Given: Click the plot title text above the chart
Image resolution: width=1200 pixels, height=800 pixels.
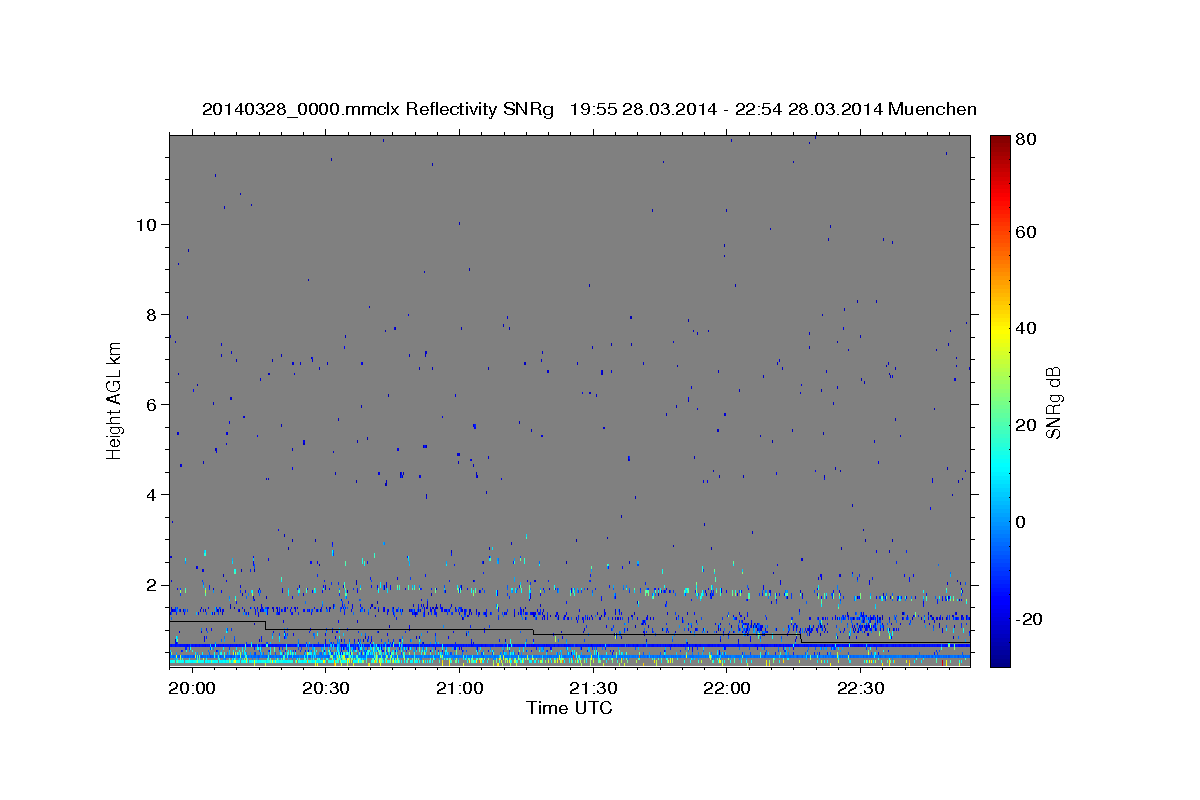Looking at the screenshot, I should pyautogui.click(x=589, y=109).
